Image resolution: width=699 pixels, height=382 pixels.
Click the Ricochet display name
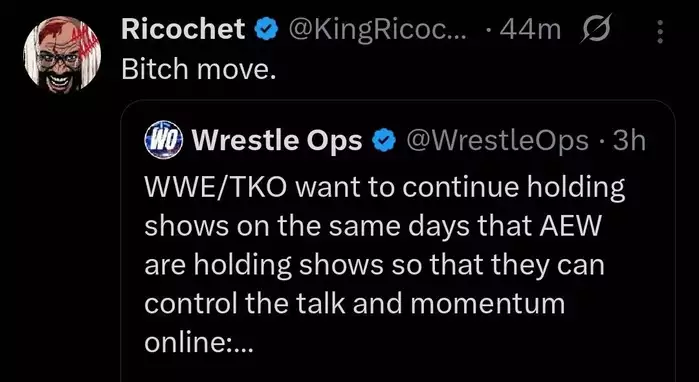tap(183, 29)
